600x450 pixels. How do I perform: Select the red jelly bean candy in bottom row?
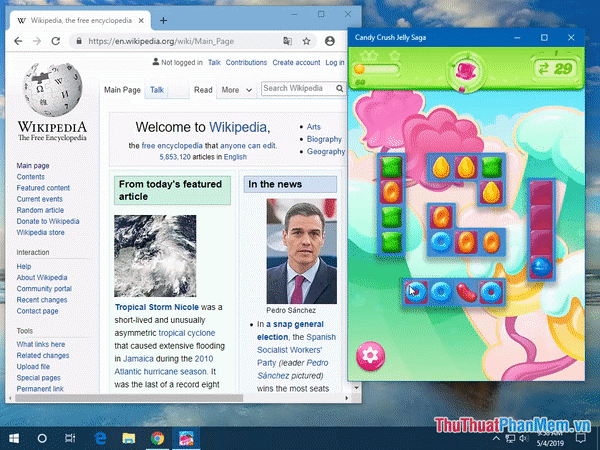(466, 292)
